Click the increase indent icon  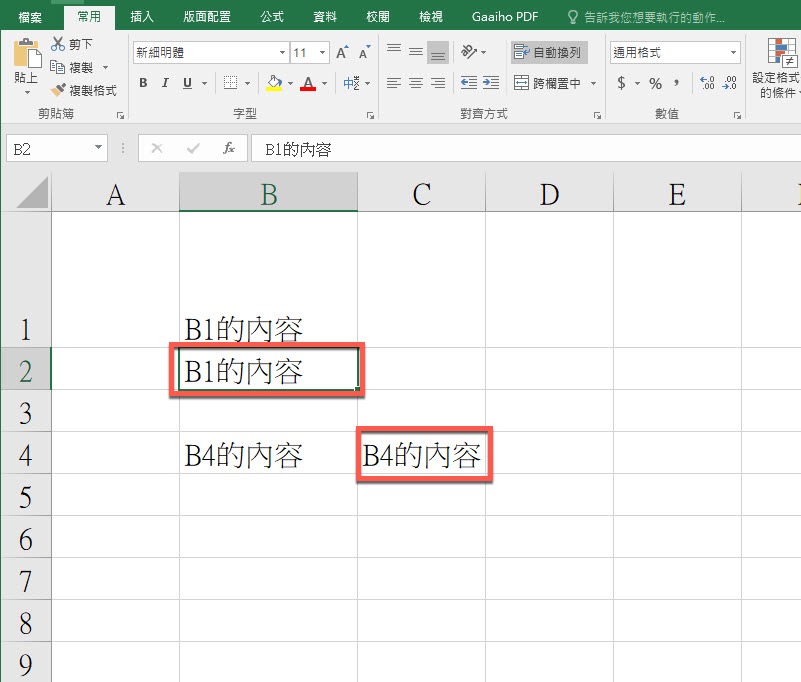[x=491, y=82]
